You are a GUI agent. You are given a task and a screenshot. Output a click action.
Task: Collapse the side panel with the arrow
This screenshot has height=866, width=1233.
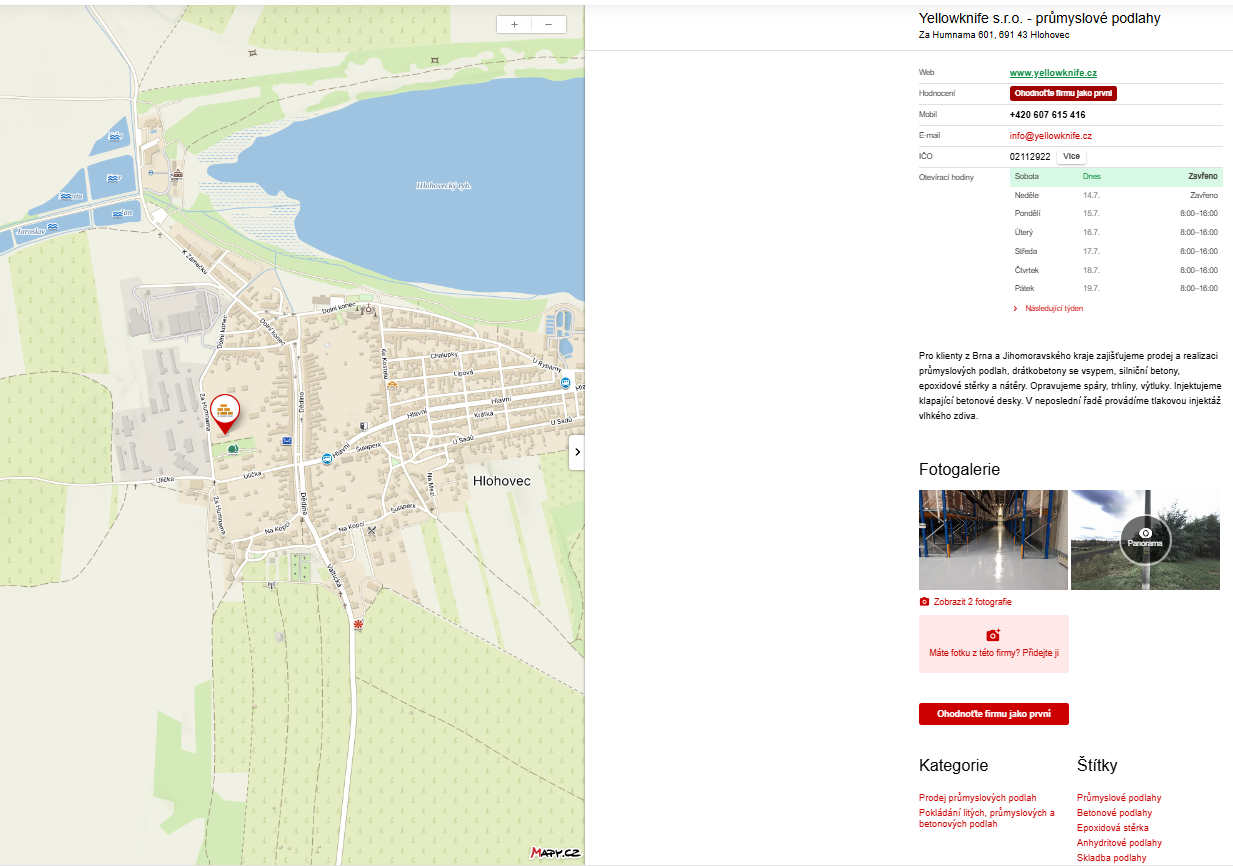coord(577,452)
